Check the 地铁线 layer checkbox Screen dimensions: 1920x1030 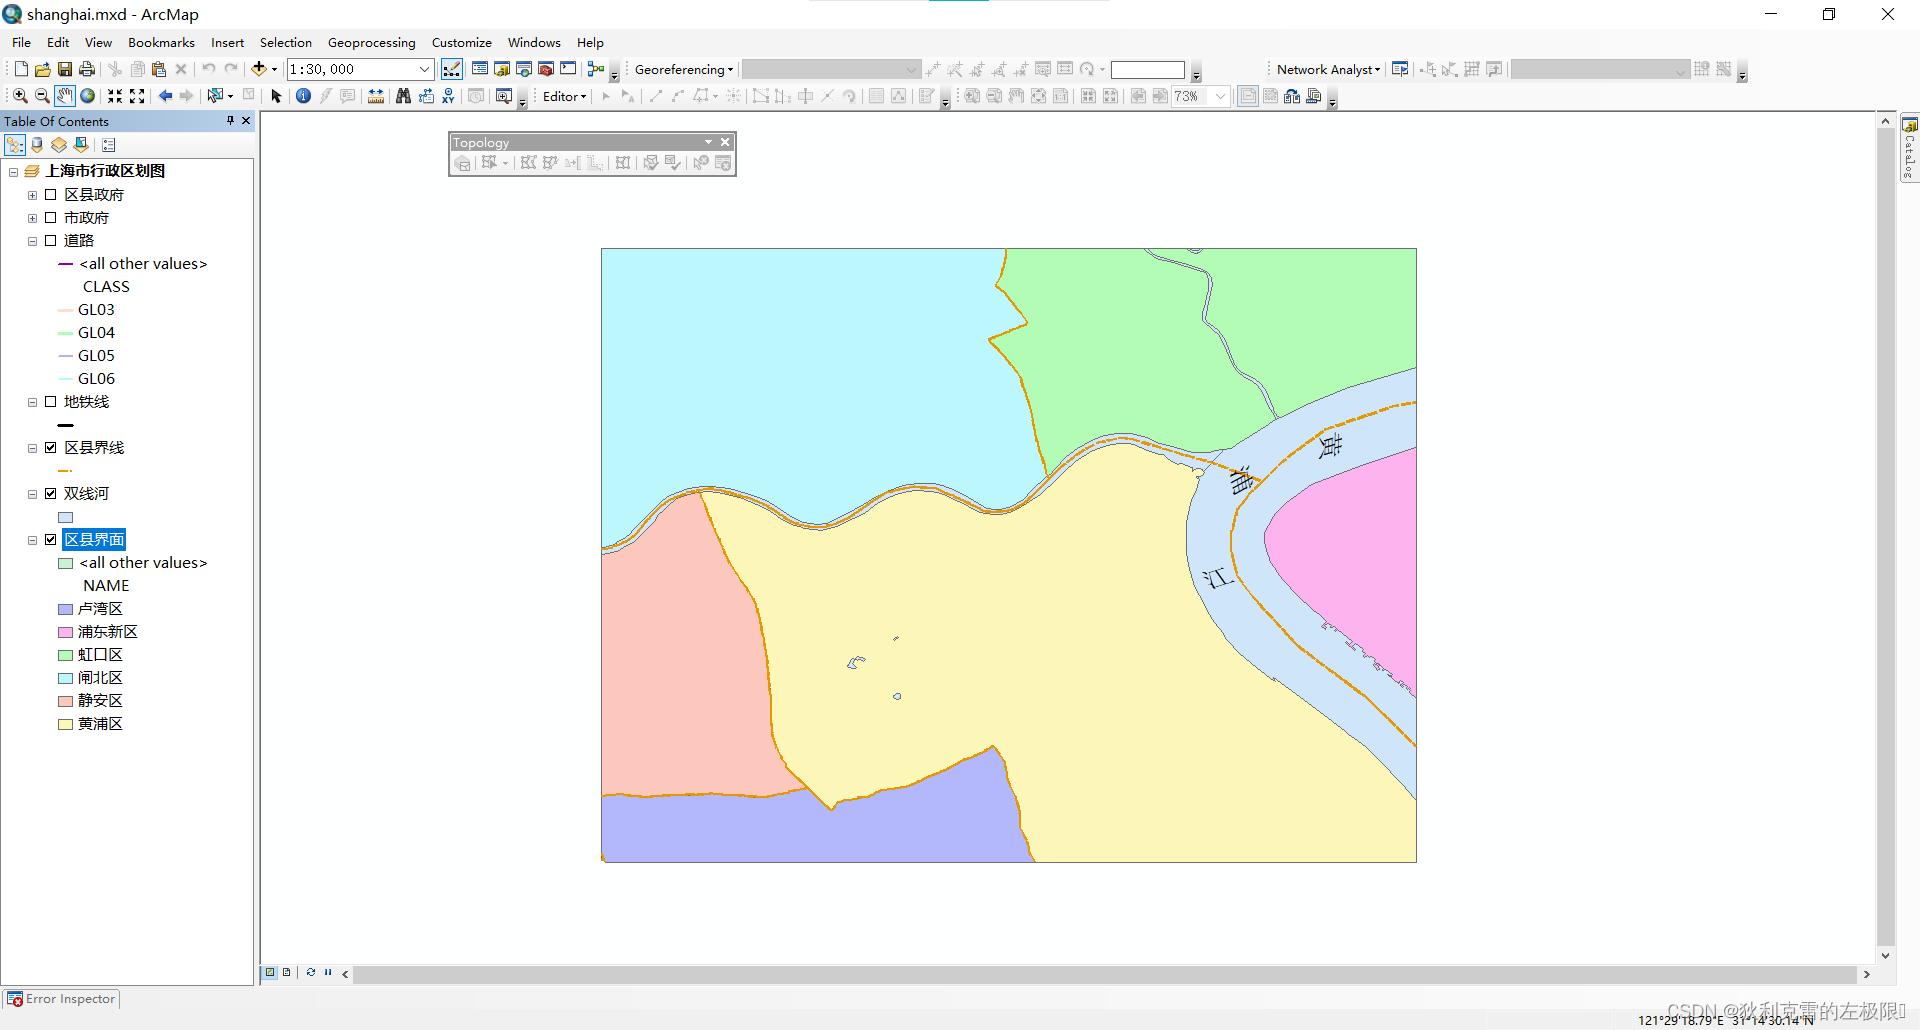click(x=51, y=401)
